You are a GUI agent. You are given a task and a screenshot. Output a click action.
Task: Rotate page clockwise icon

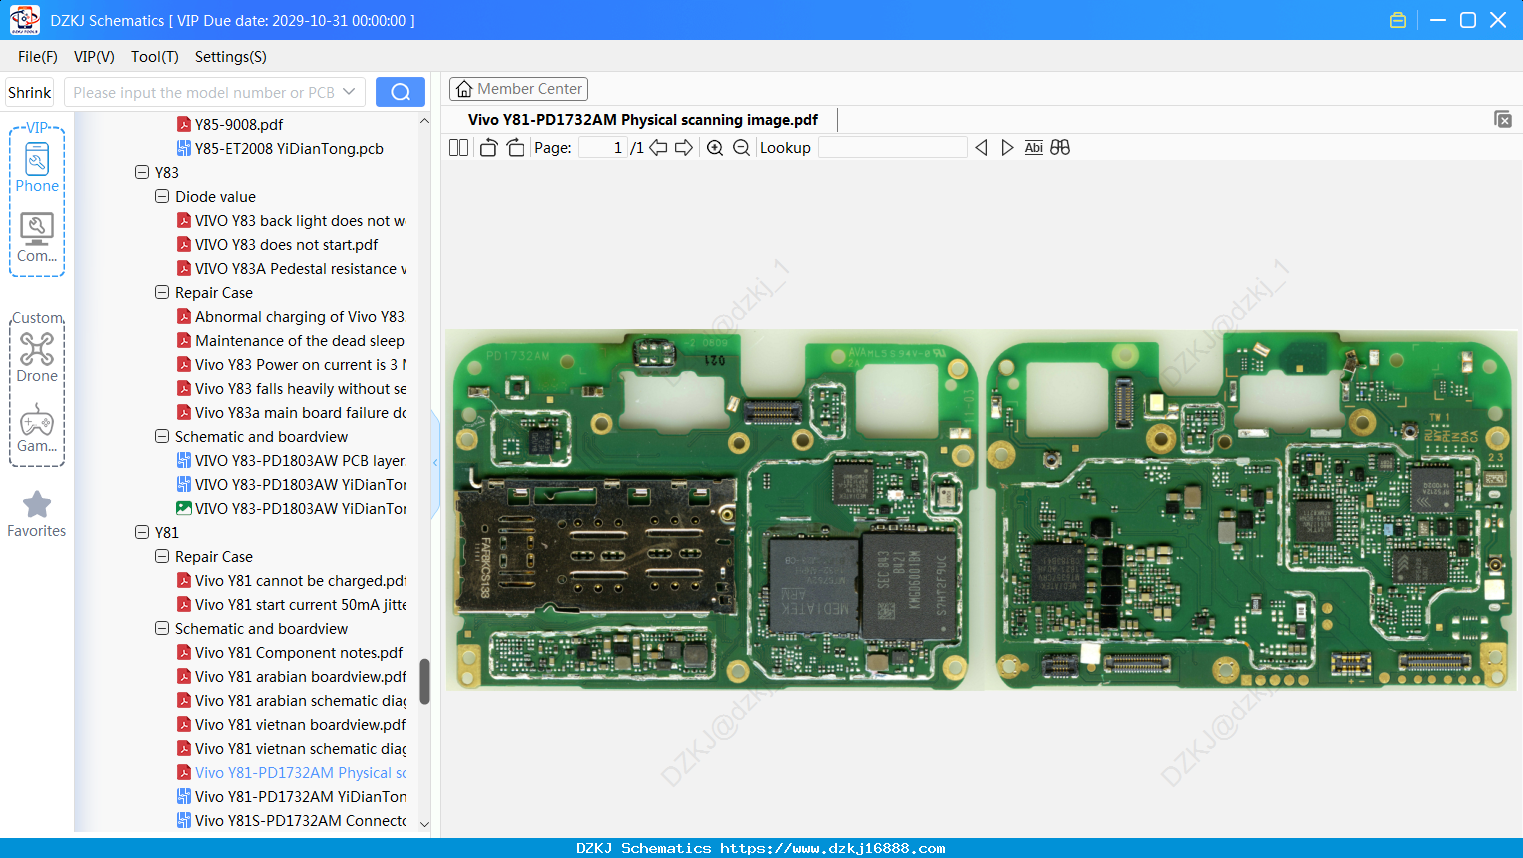pyautogui.click(x=515, y=148)
